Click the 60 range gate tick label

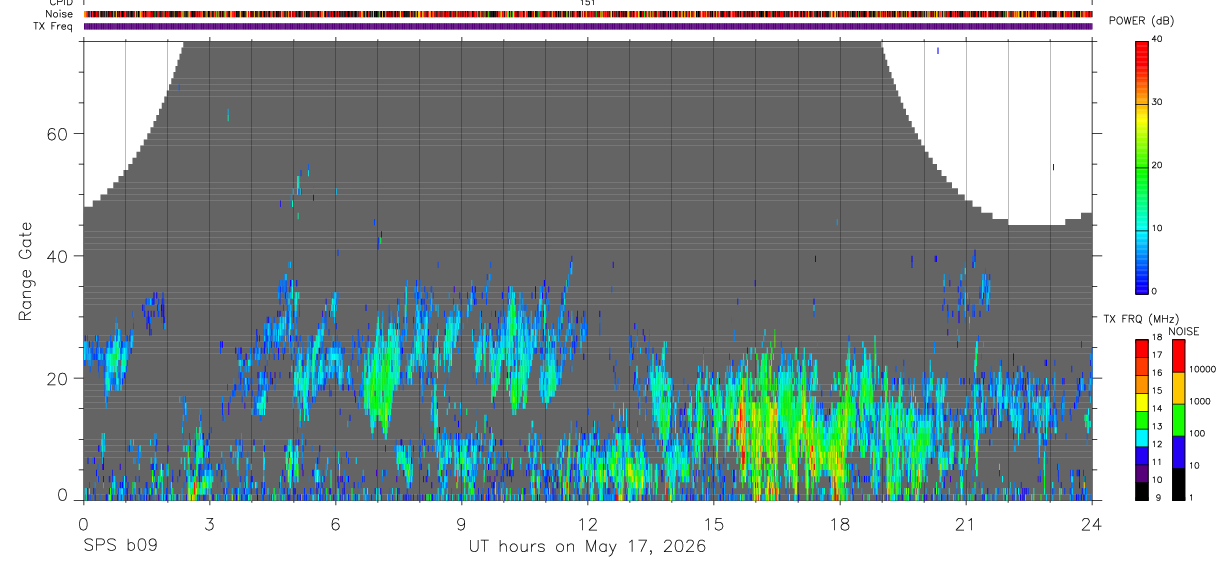pyautogui.click(x=58, y=134)
